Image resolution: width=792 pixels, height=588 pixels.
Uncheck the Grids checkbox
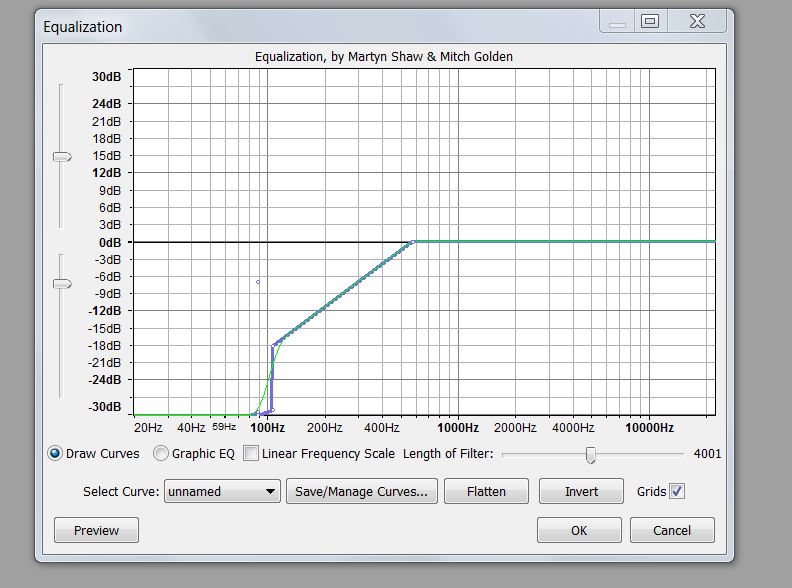point(677,491)
